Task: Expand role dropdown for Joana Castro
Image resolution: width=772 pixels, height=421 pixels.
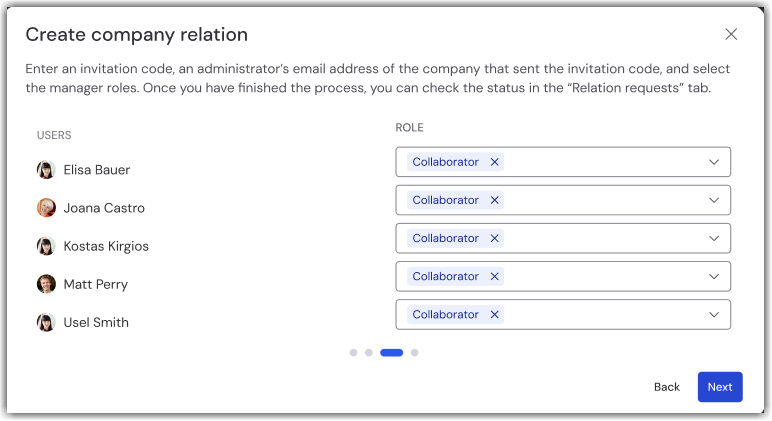Action: click(x=714, y=200)
